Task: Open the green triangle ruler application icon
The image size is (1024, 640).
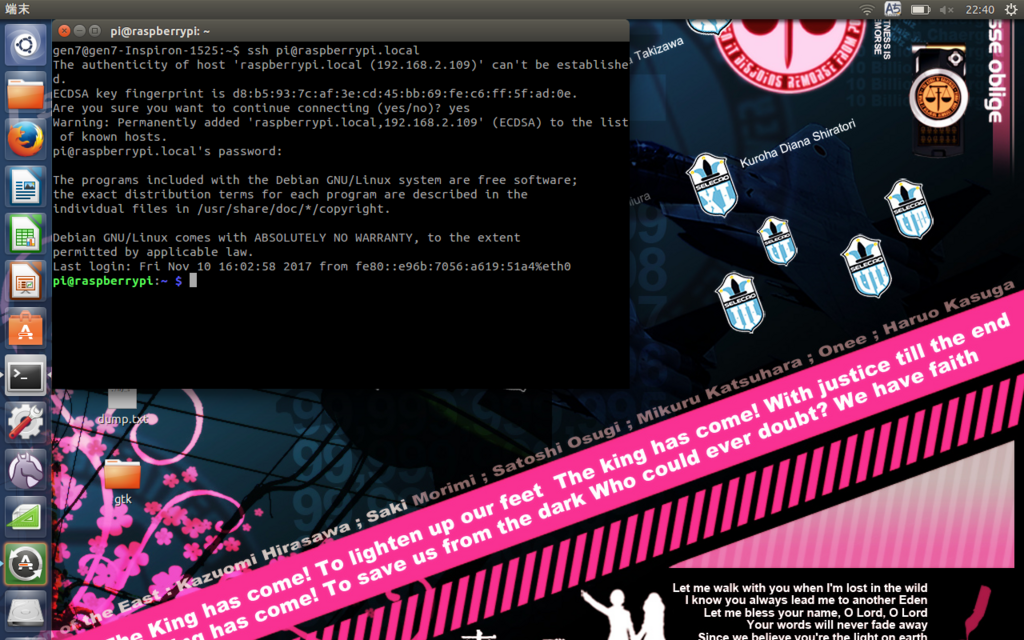Action: point(25,516)
